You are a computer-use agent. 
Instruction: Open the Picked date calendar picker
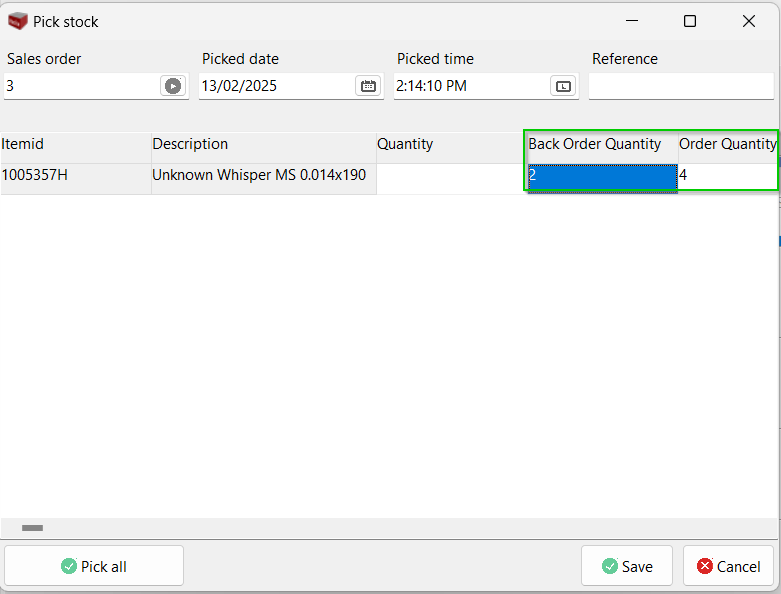(368, 86)
